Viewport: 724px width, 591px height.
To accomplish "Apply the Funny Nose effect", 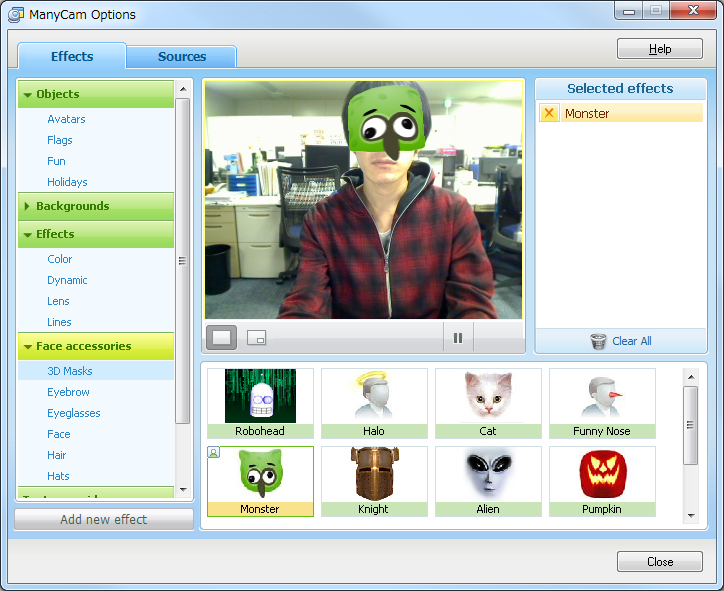I will click(602, 403).
